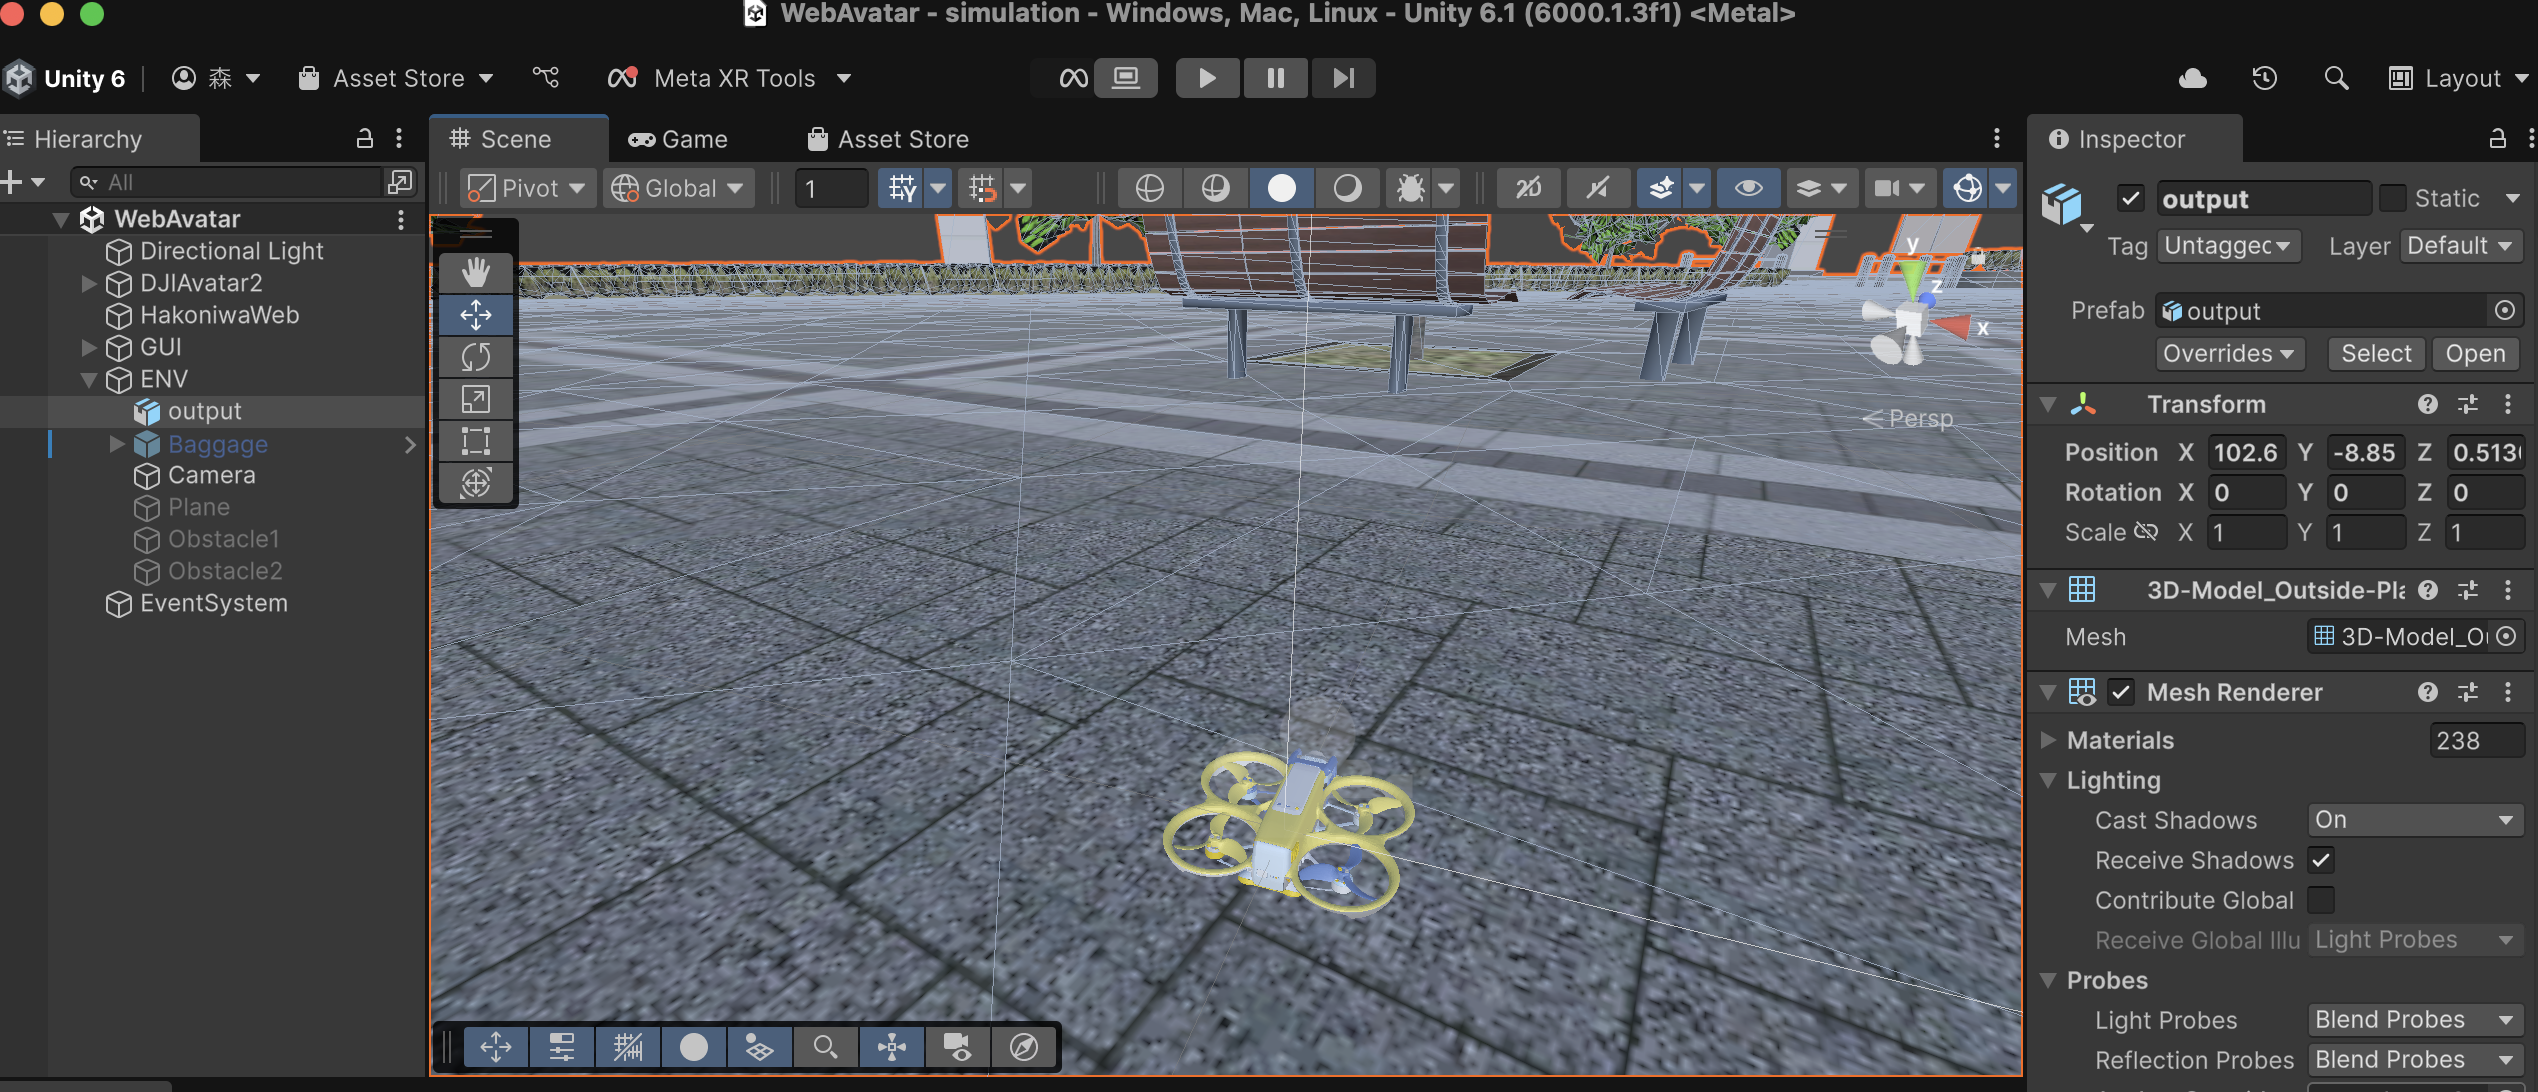Expand the DJIAvatar2 hierarchy item
Screen dimensions: 2538x1092
(89, 283)
